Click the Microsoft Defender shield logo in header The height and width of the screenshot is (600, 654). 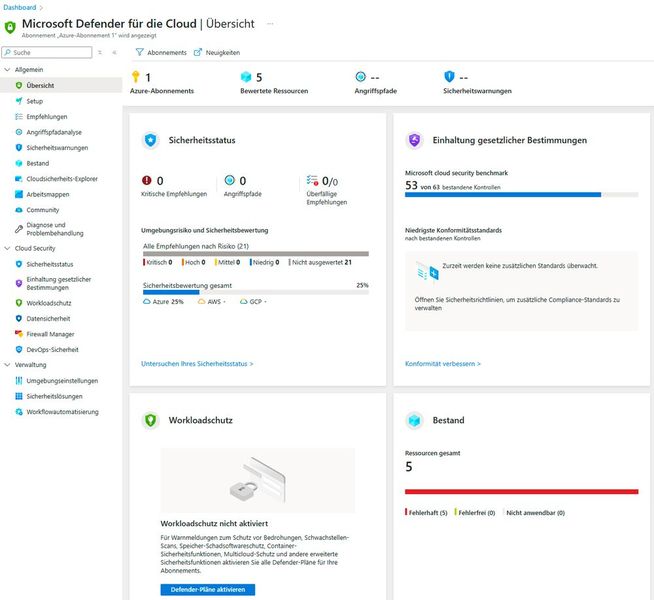10,28
